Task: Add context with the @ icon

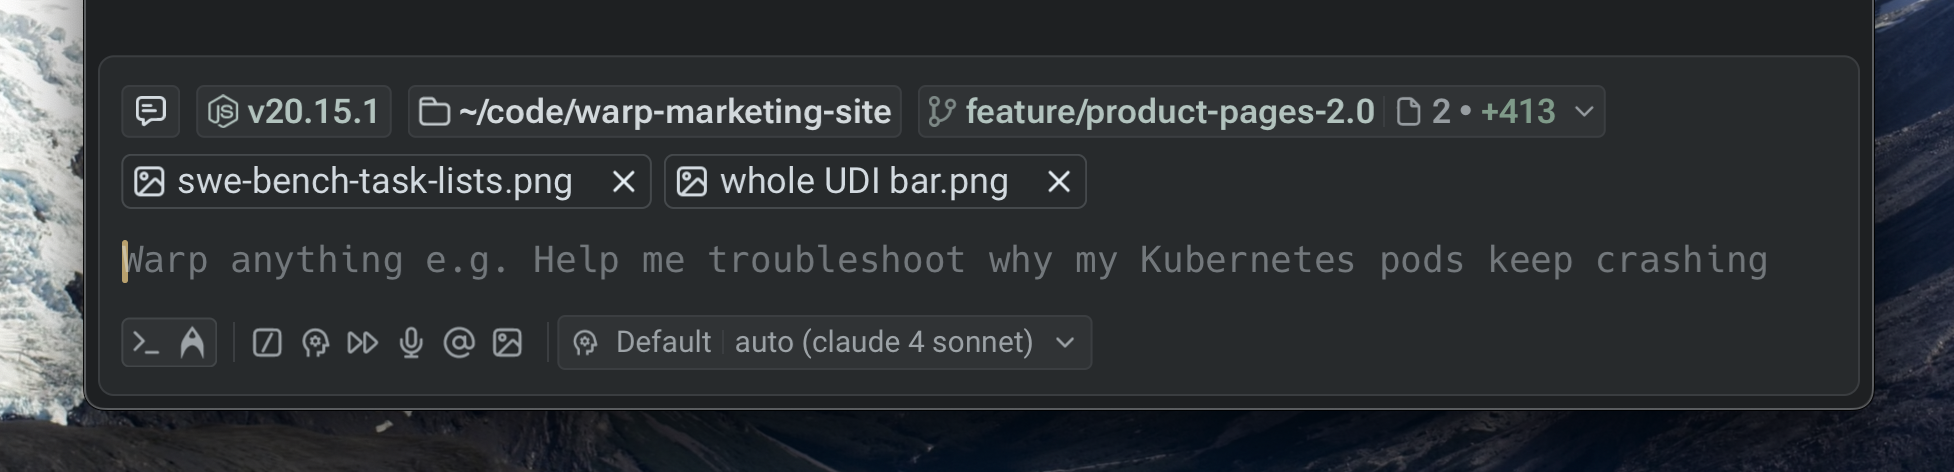Action: pyautogui.click(x=459, y=343)
